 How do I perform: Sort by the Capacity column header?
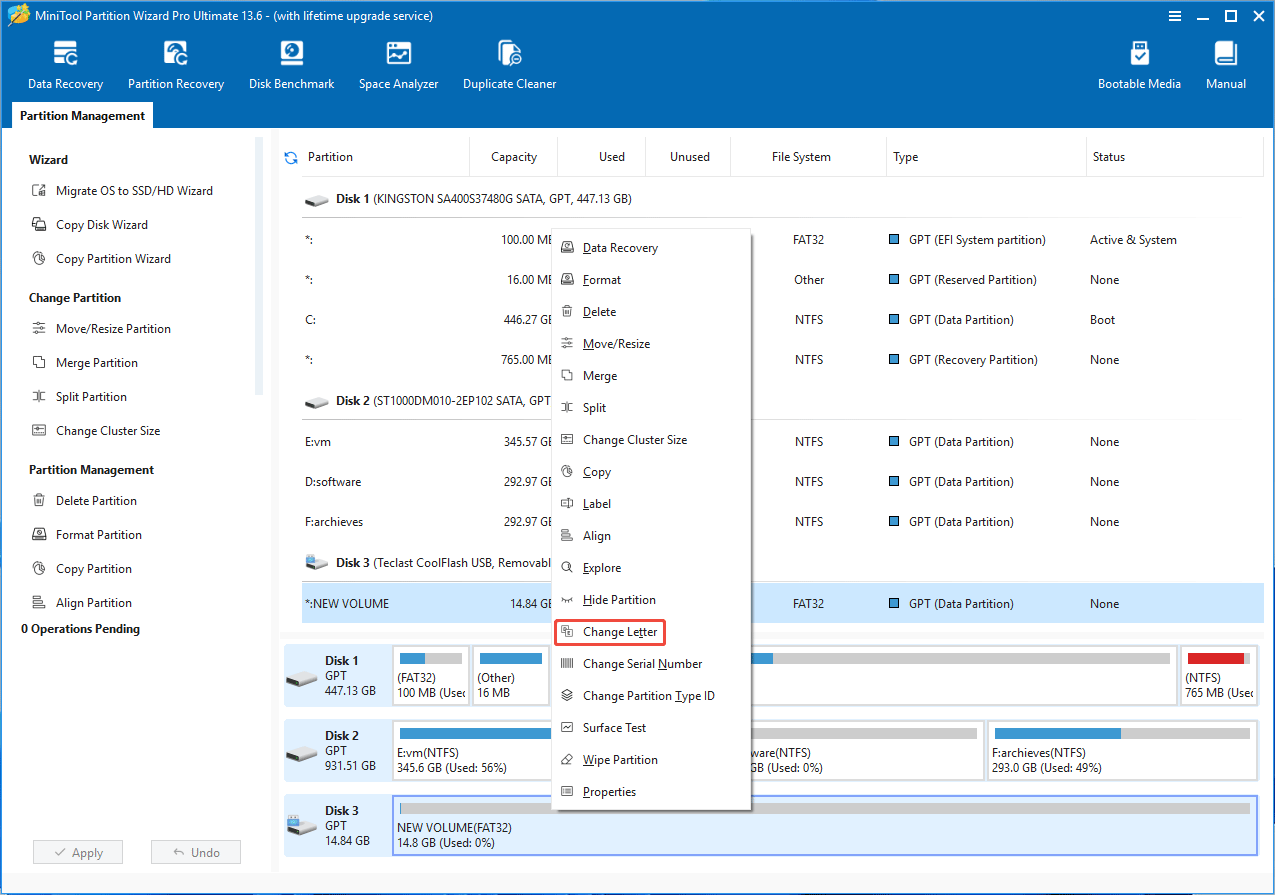point(514,157)
